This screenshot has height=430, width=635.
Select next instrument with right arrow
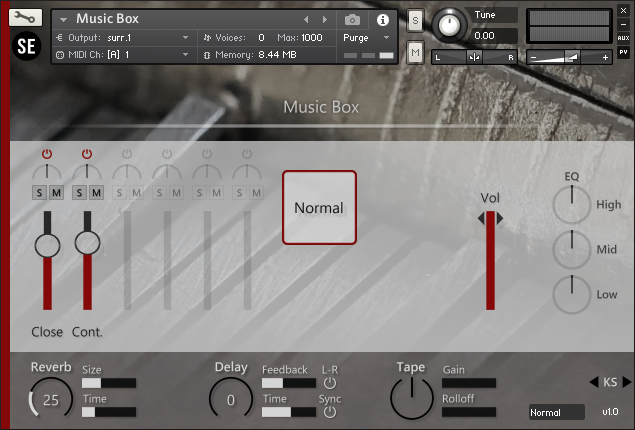click(325, 19)
